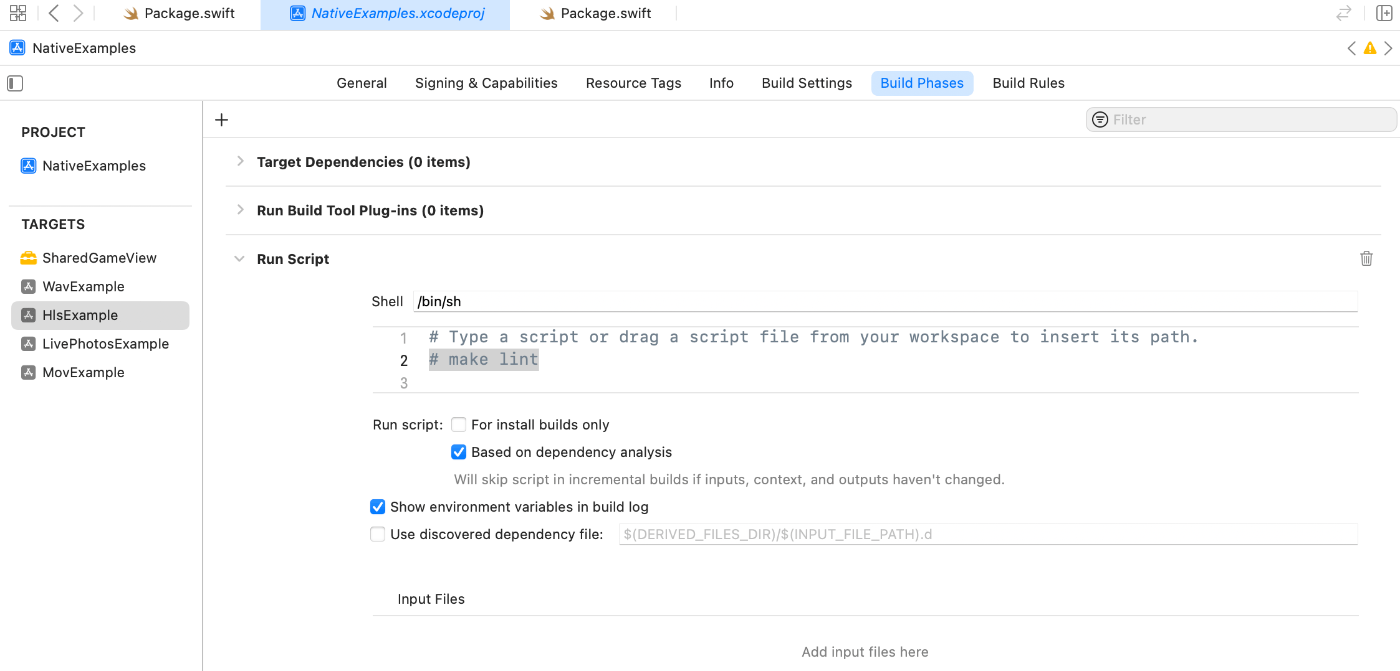Expand Target Dependencies section
The image size is (1400, 671).
pos(240,161)
